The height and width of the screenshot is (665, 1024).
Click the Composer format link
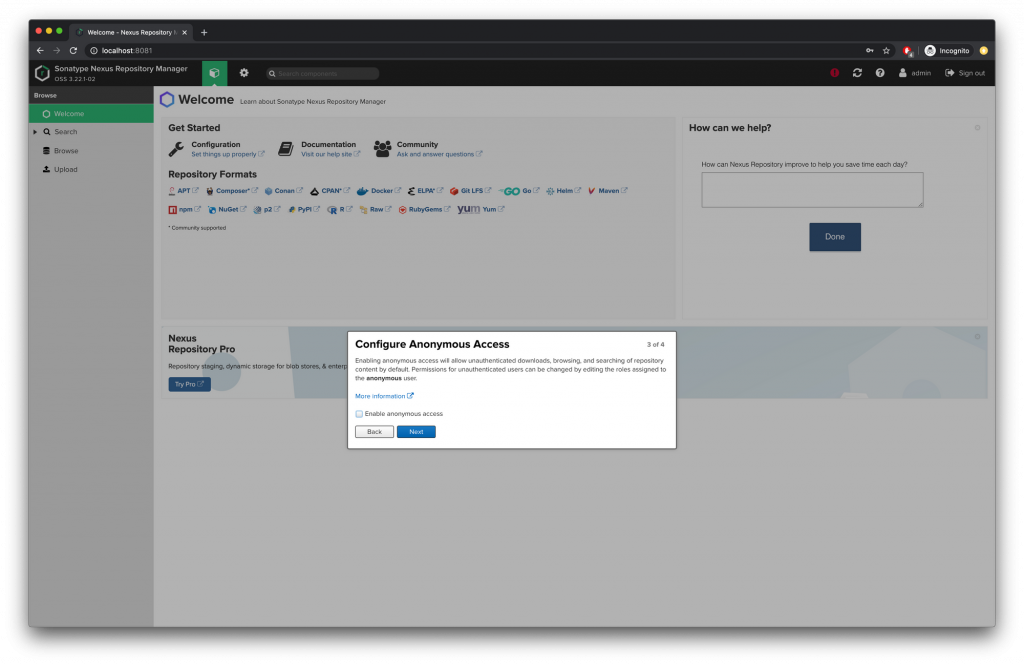(232, 191)
